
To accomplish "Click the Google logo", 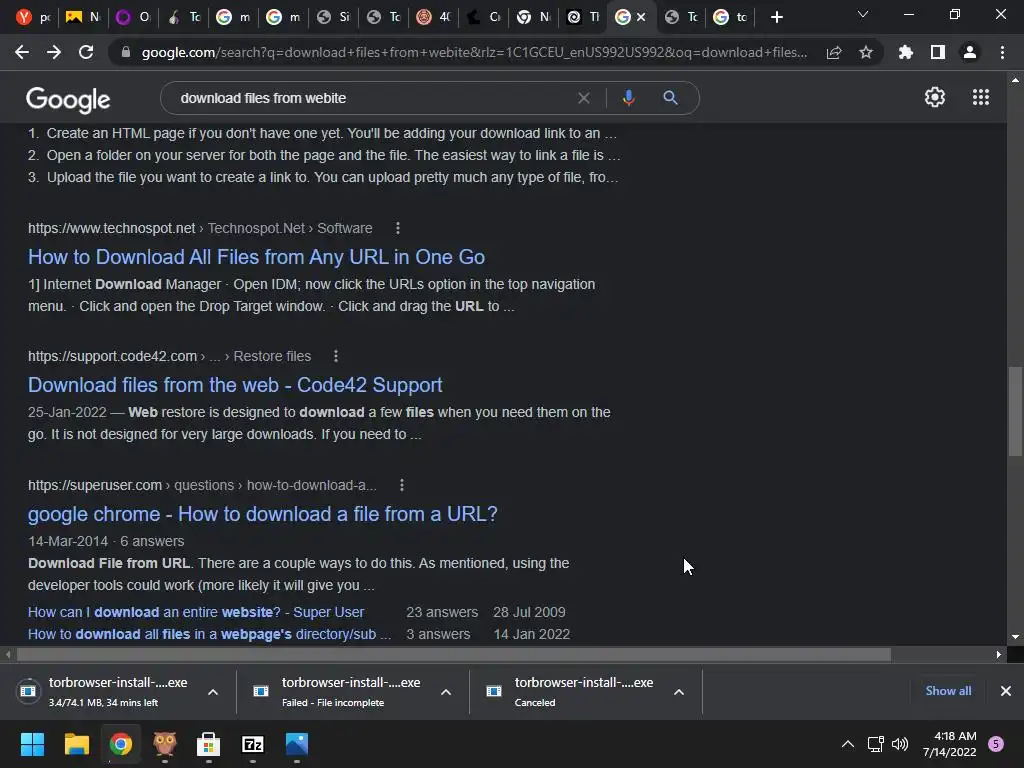I will pyautogui.click(x=68, y=99).
